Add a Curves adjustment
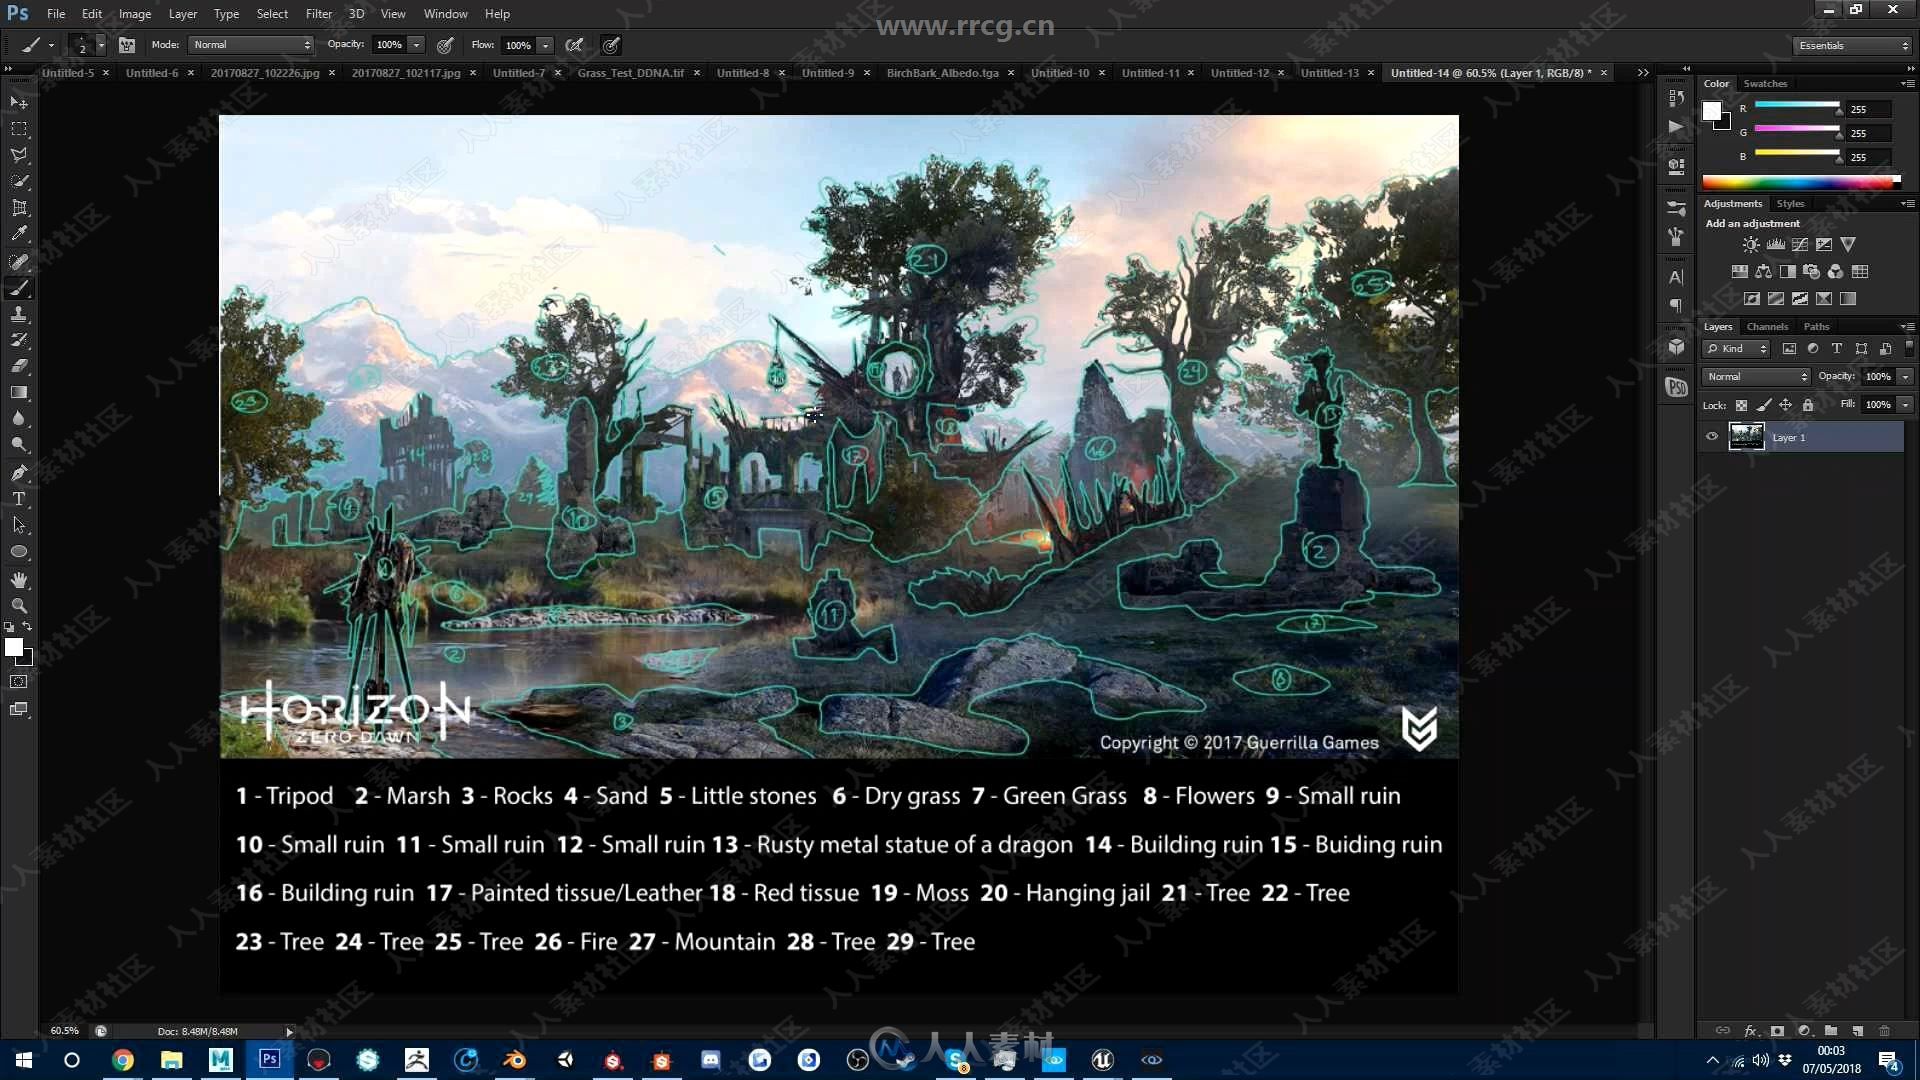Viewport: 1920px width, 1080px height. tap(1800, 245)
